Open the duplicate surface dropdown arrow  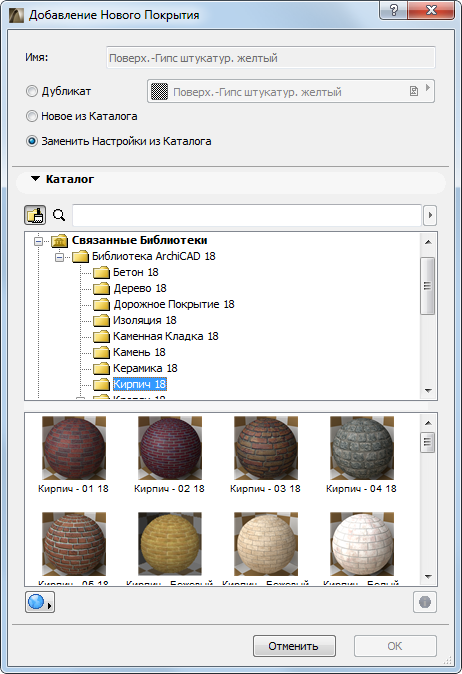[x=428, y=88]
